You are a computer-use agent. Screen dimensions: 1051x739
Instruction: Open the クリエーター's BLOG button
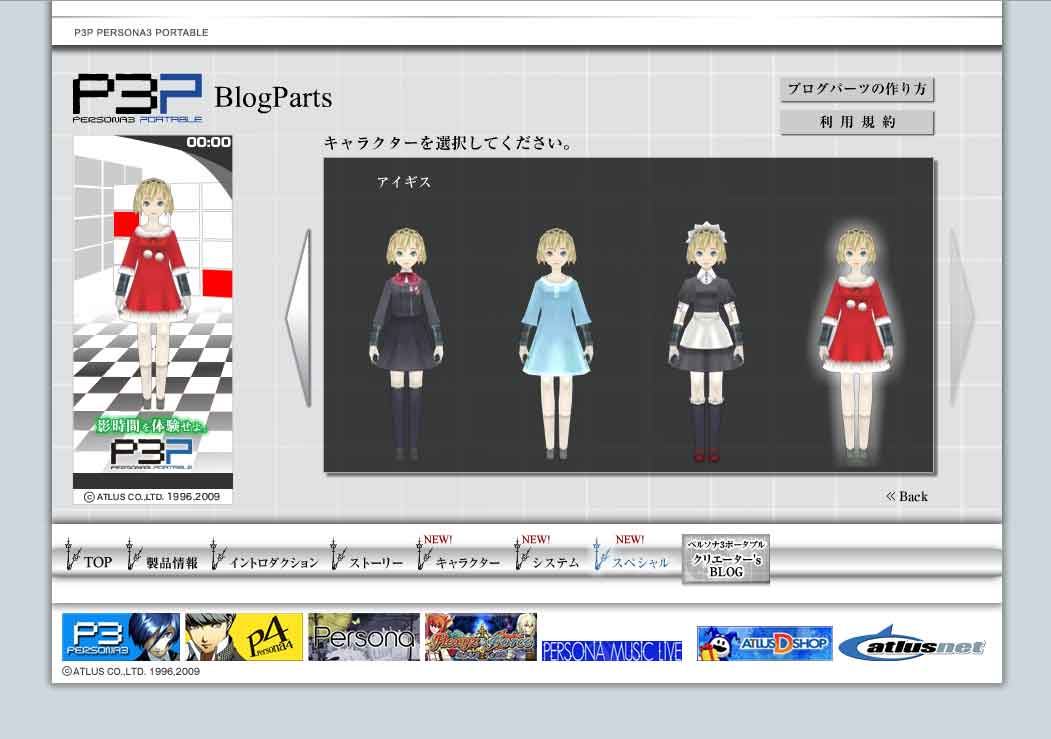pos(726,559)
